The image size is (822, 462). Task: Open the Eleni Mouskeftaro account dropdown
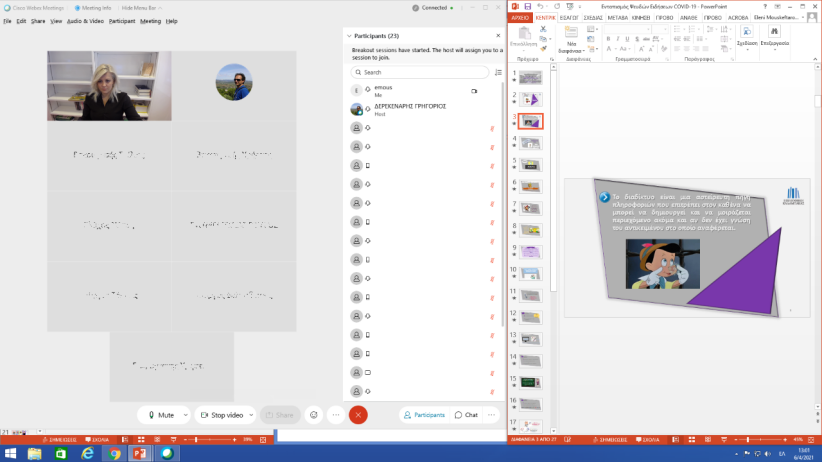(x=778, y=17)
